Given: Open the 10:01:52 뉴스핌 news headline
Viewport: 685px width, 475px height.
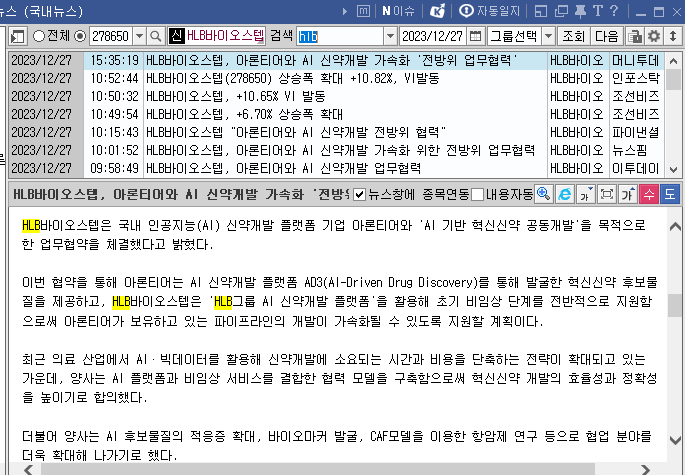Looking at the screenshot, I should pyautogui.click(x=340, y=150).
